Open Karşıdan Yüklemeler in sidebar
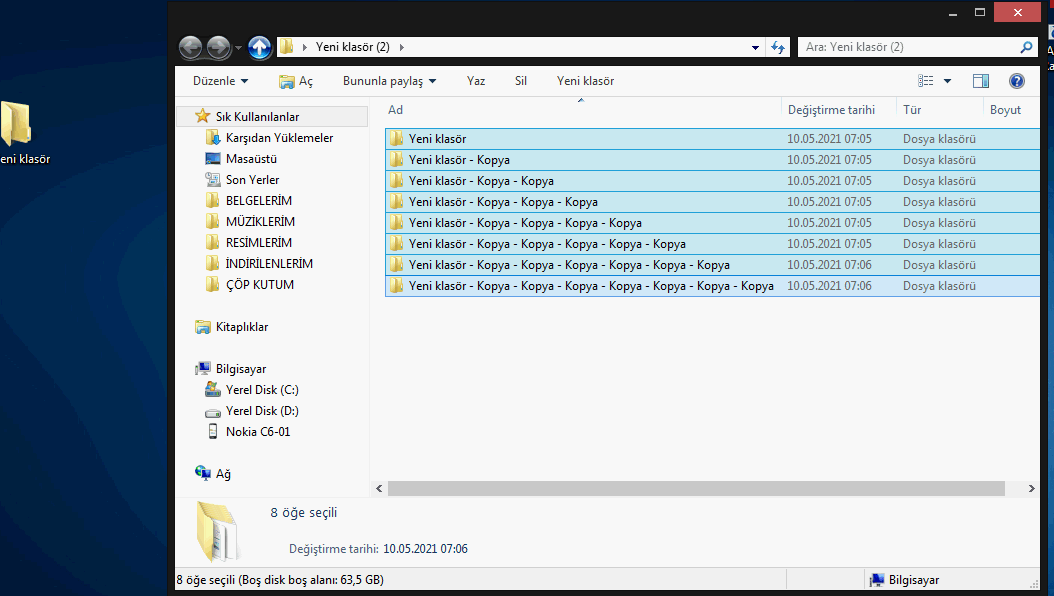Screen dimensions: 1054x596 (x=279, y=138)
